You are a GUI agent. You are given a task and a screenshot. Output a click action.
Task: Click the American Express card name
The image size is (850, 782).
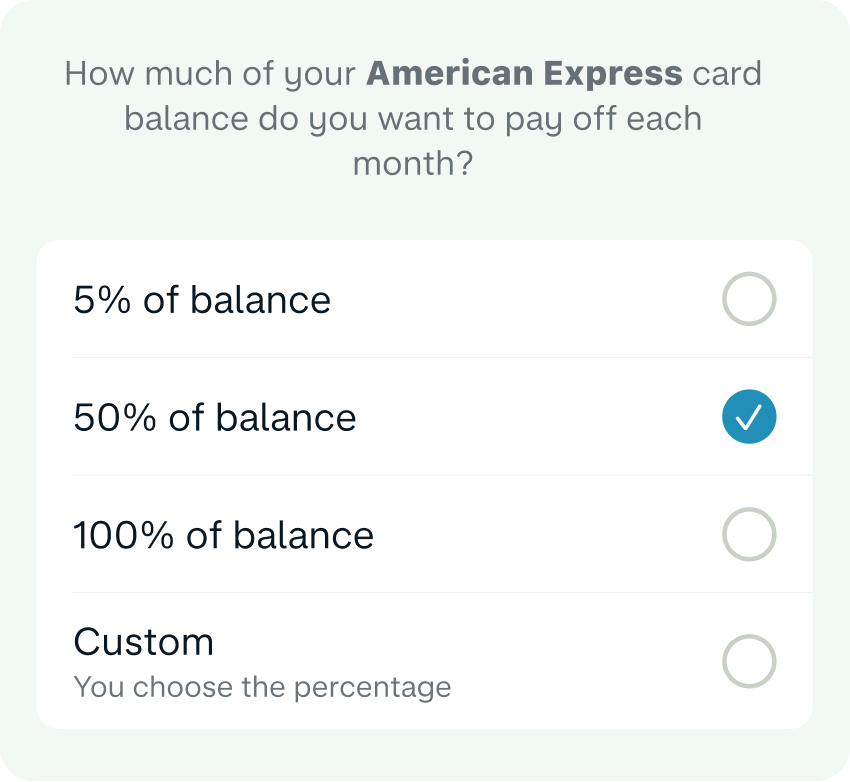click(x=525, y=73)
